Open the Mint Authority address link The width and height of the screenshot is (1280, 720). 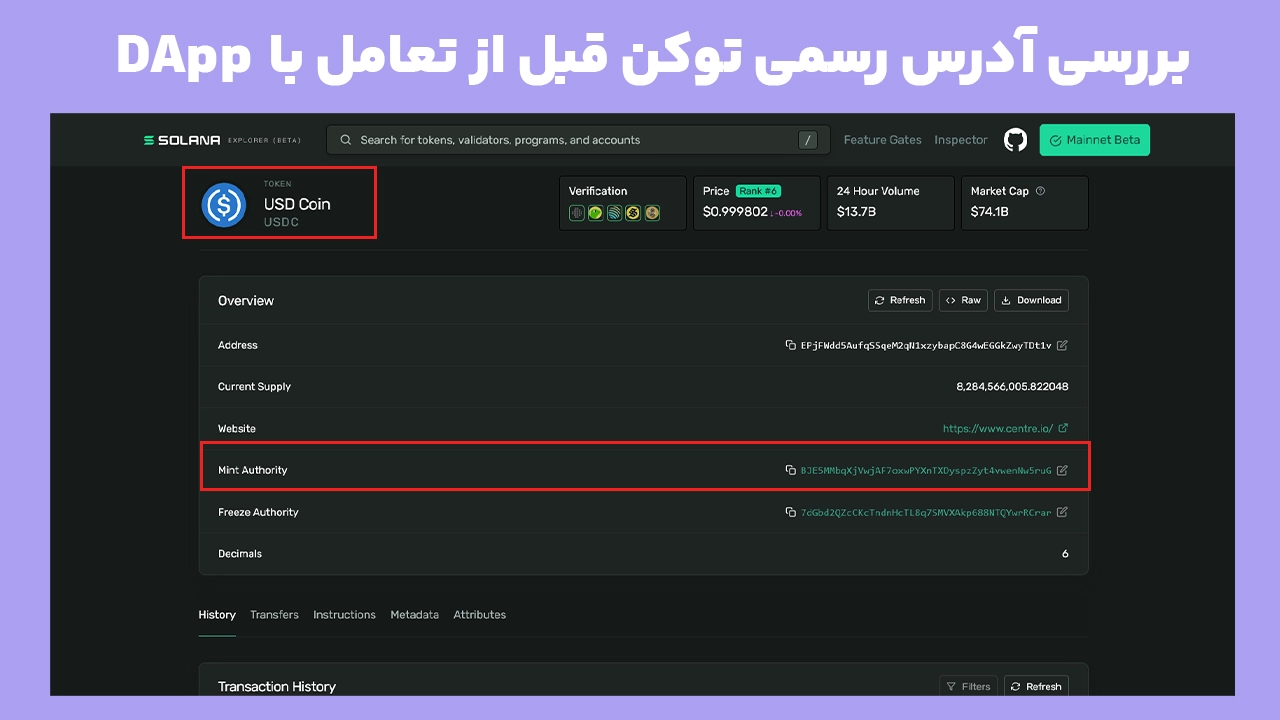pos(925,470)
